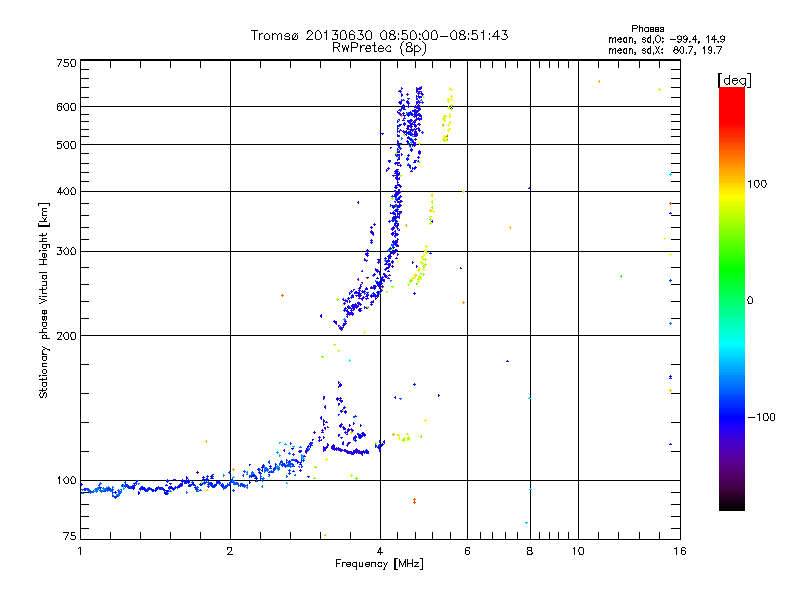Click the y-axis title 'Stationary phase Virtual Height [km]'
The image size is (800, 600).
tap(44, 301)
